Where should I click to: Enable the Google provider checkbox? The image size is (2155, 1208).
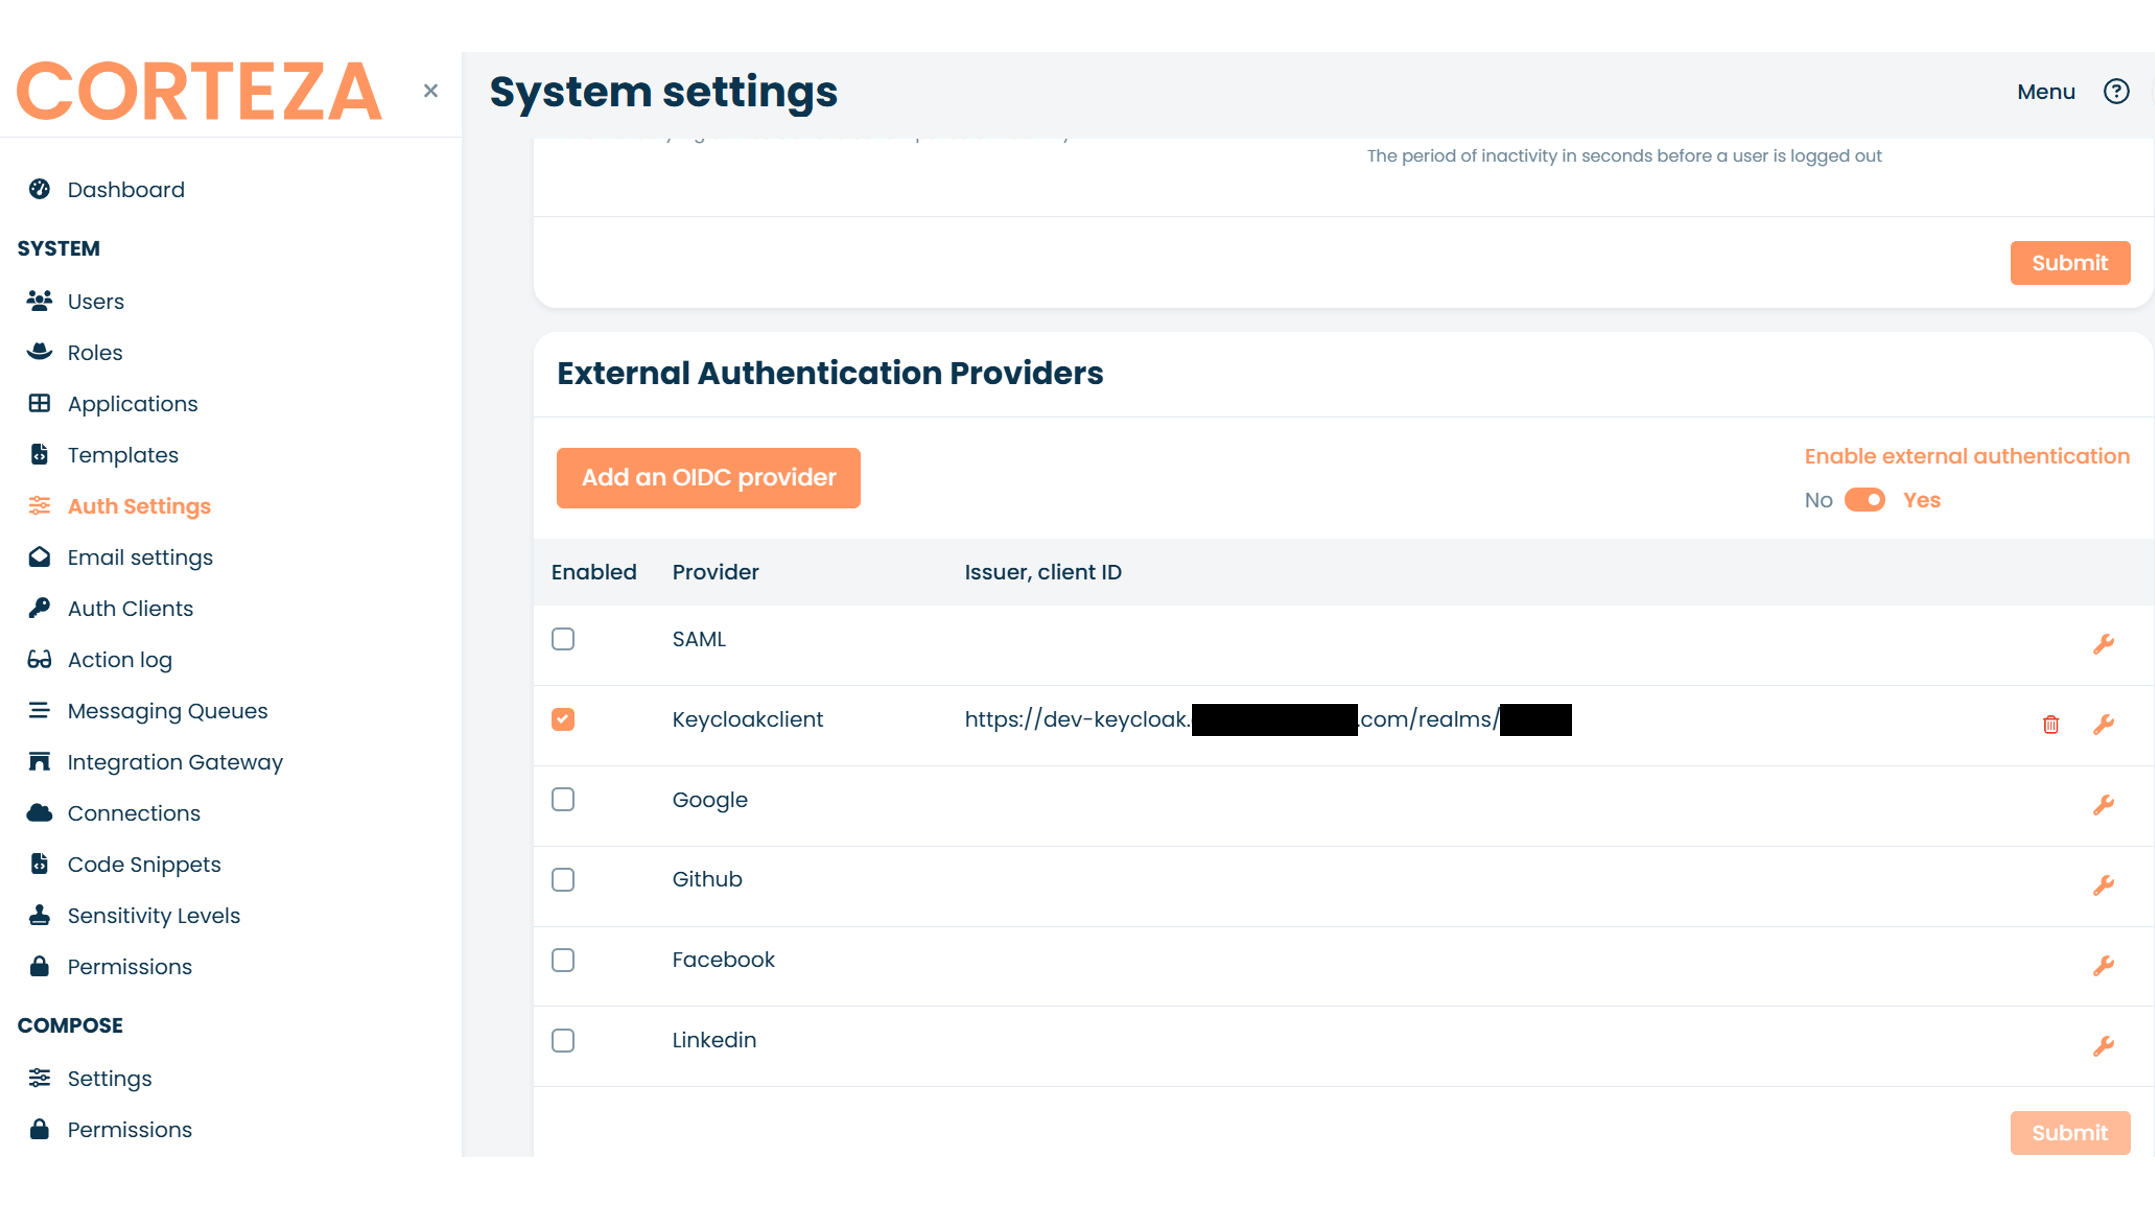pyautogui.click(x=563, y=799)
